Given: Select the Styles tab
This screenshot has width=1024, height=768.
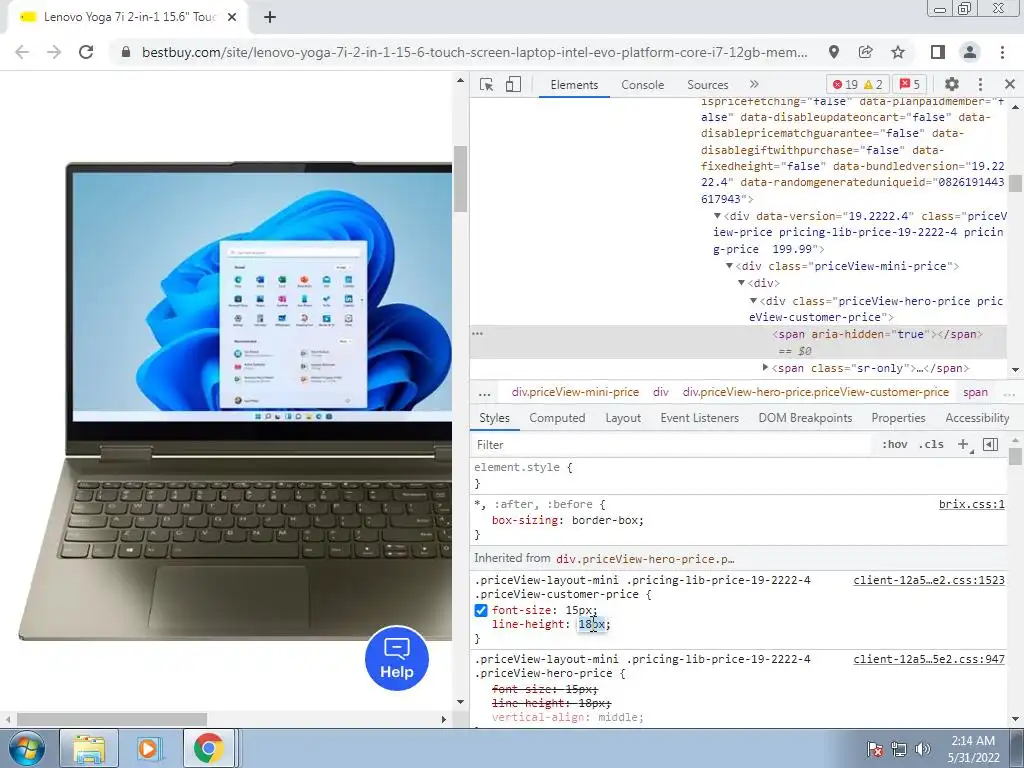Looking at the screenshot, I should coord(494,418).
